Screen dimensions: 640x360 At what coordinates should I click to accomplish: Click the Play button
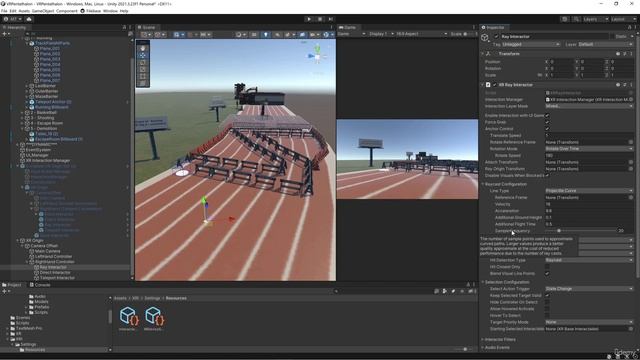[309, 19]
